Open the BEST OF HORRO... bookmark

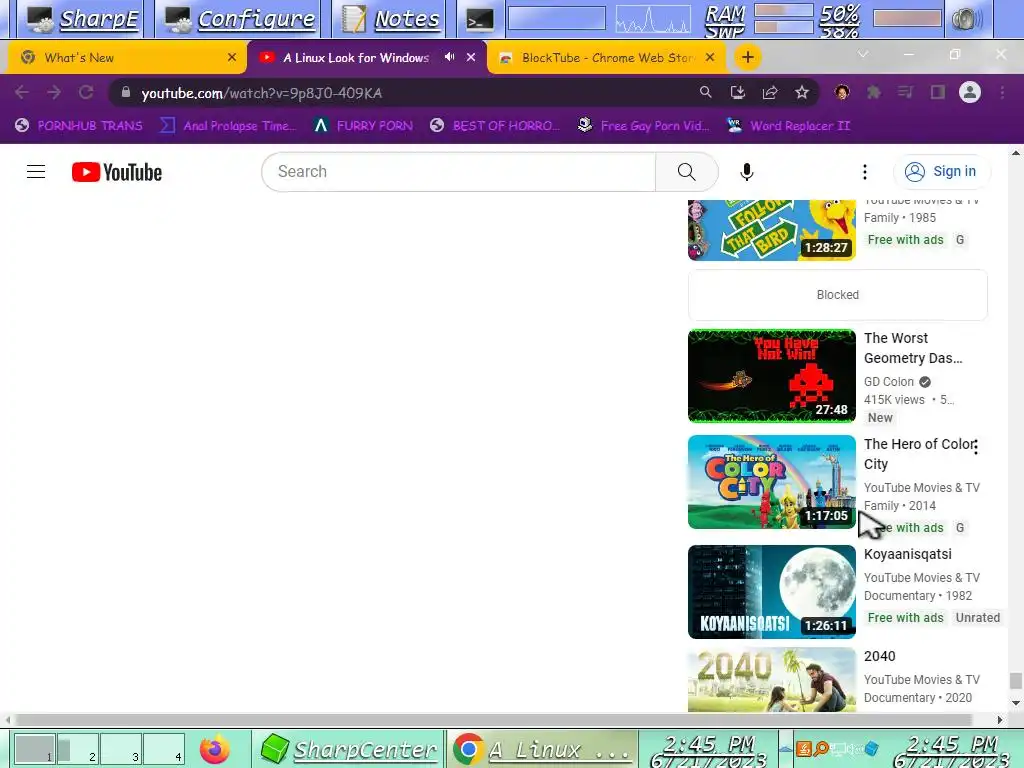[495, 125]
